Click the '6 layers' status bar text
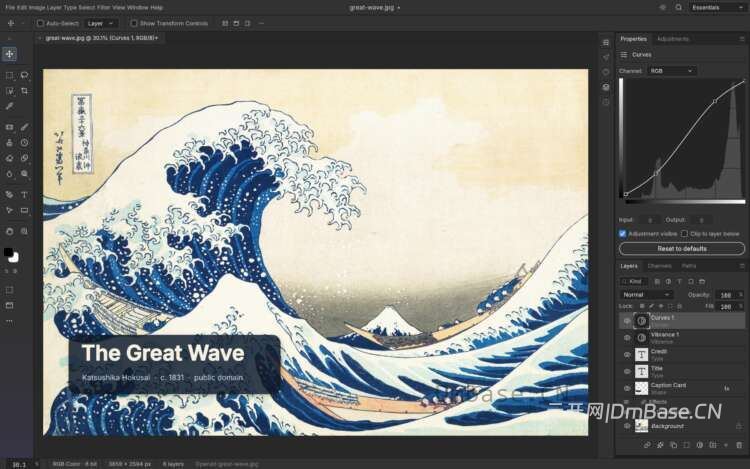The height and width of the screenshot is (469, 750). click(x=173, y=464)
